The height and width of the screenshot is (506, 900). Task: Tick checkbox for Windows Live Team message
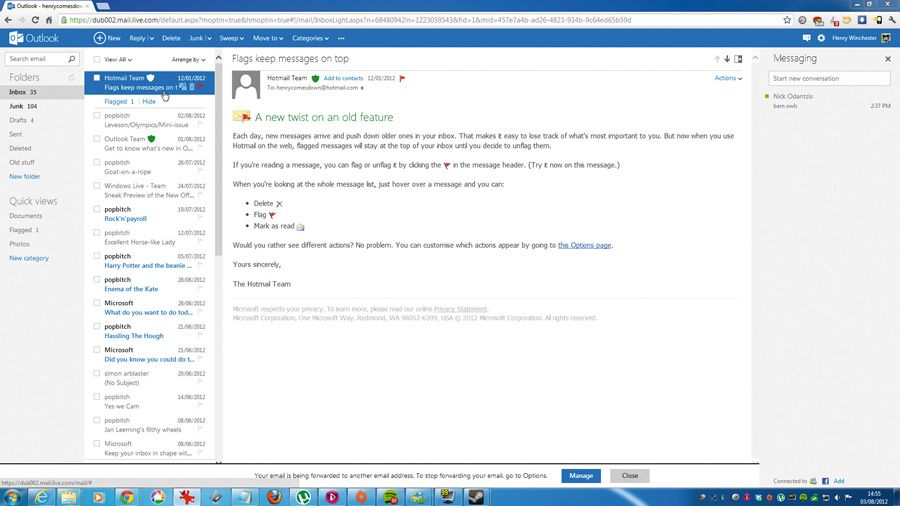coord(96,186)
